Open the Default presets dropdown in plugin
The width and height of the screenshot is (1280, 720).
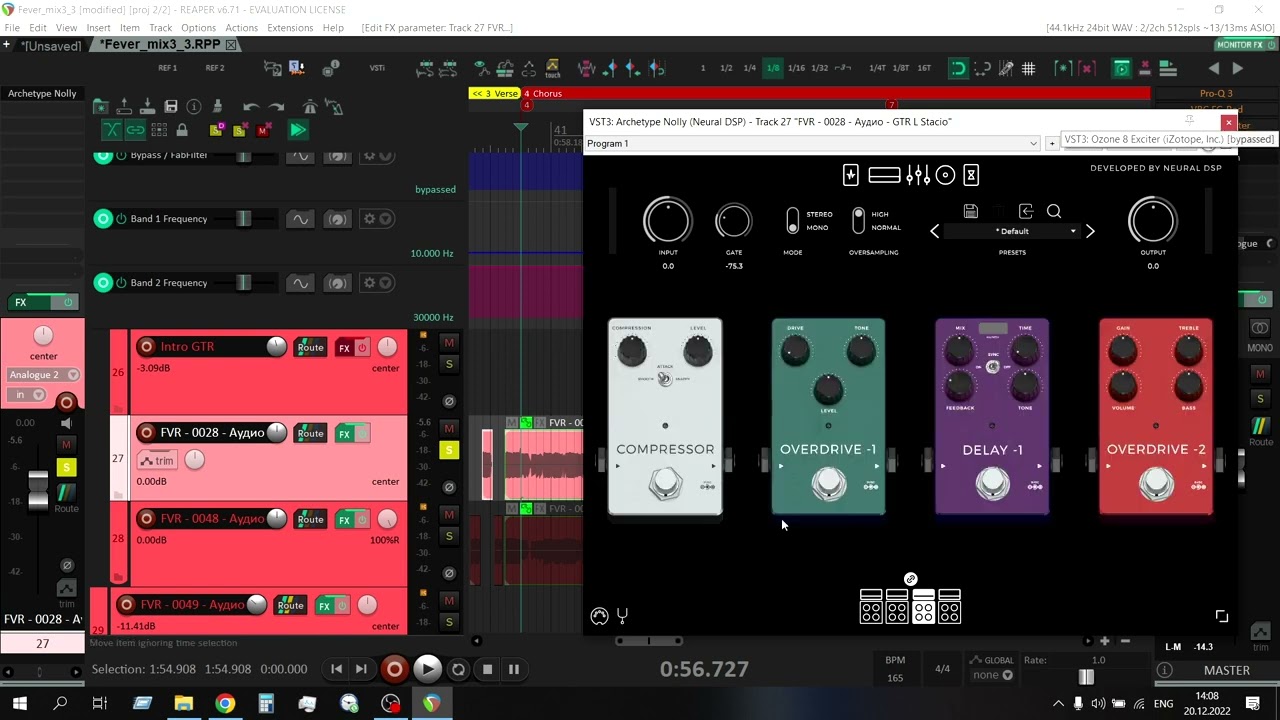1012,231
